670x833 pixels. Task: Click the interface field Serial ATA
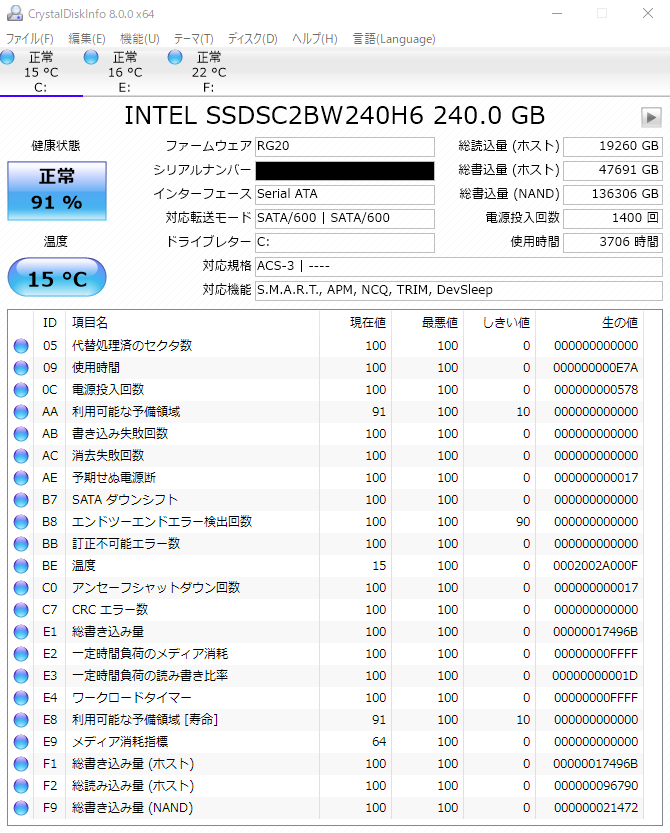click(345, 194)
